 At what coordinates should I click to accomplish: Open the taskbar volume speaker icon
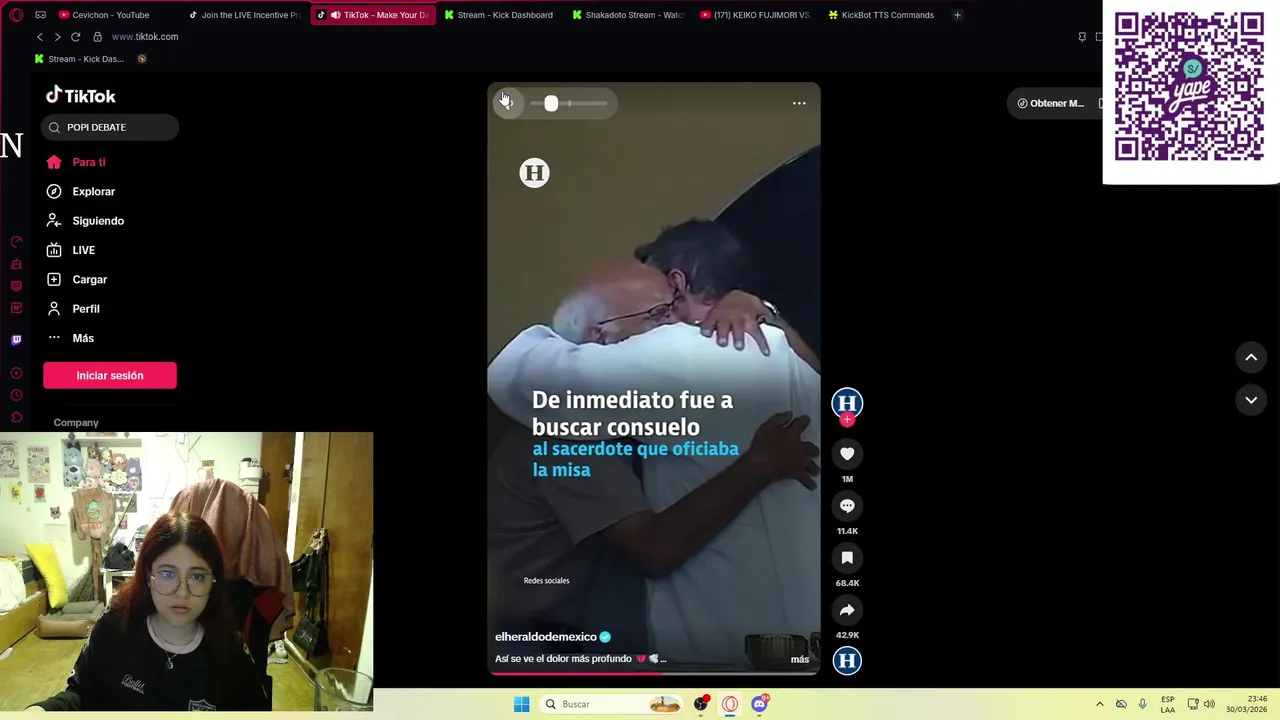(1209, 704)
